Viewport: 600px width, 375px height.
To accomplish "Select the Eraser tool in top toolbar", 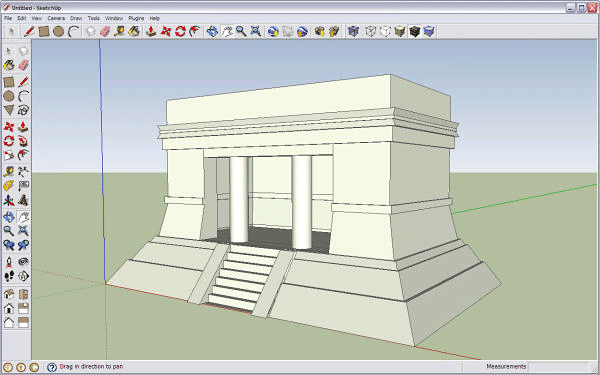I will [105, 31].
